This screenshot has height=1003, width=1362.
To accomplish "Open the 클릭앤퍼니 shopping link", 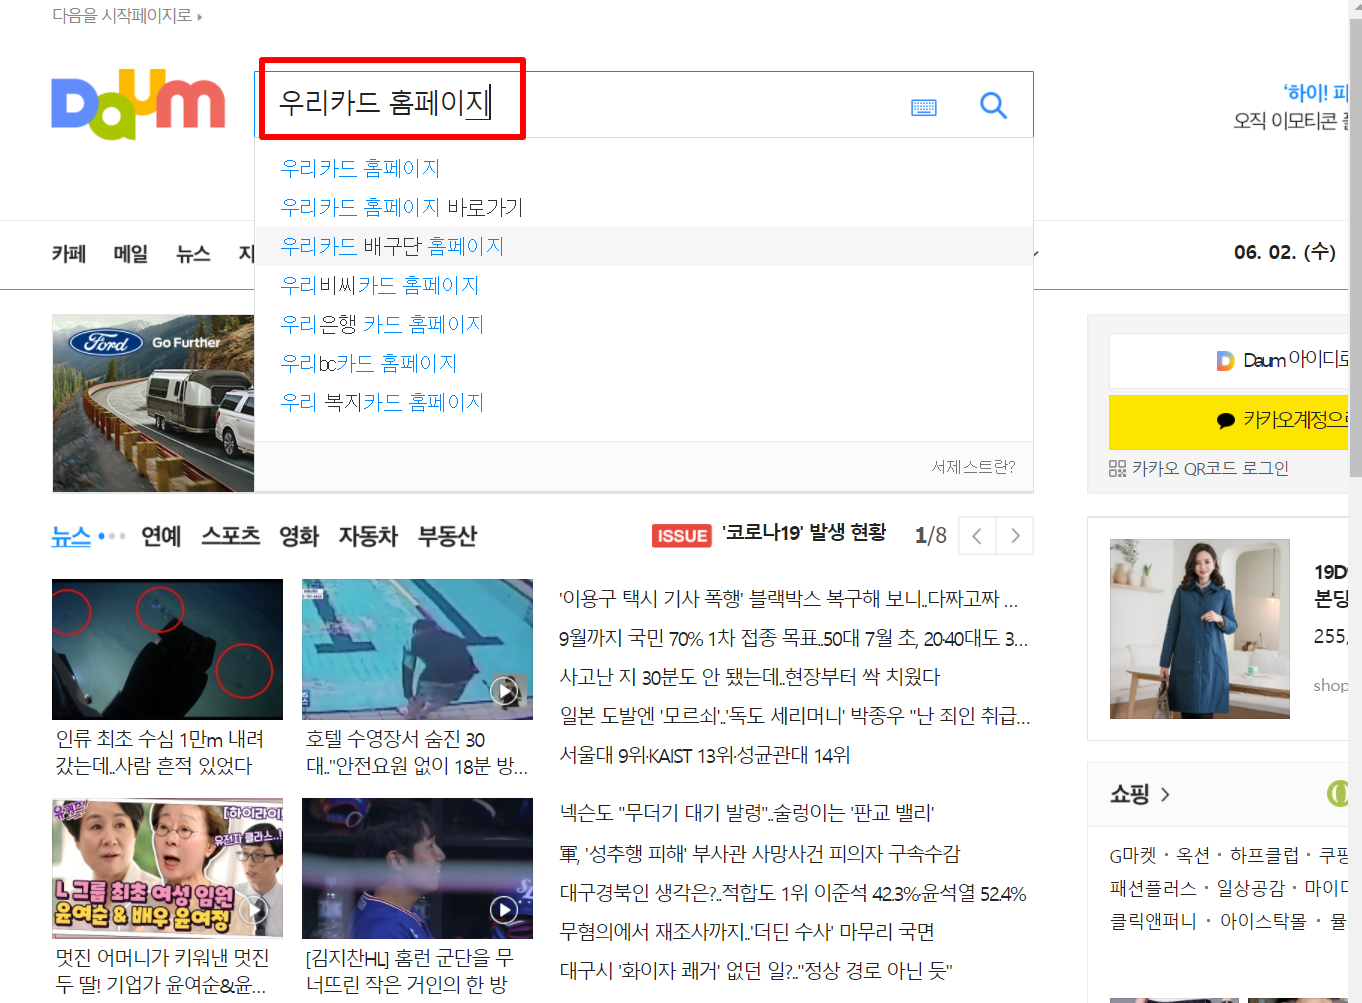I will pos(1153,922).
